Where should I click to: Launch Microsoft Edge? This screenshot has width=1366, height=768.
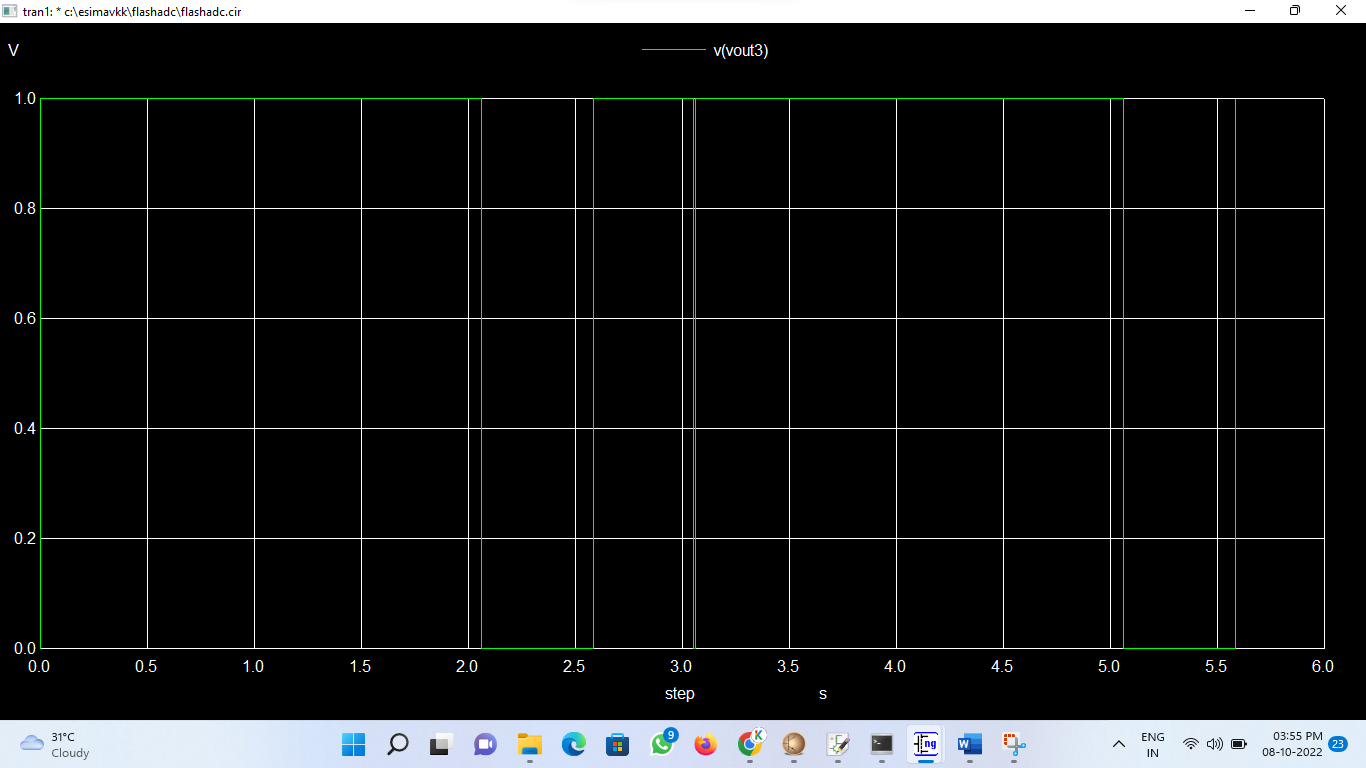click(573, 744)
